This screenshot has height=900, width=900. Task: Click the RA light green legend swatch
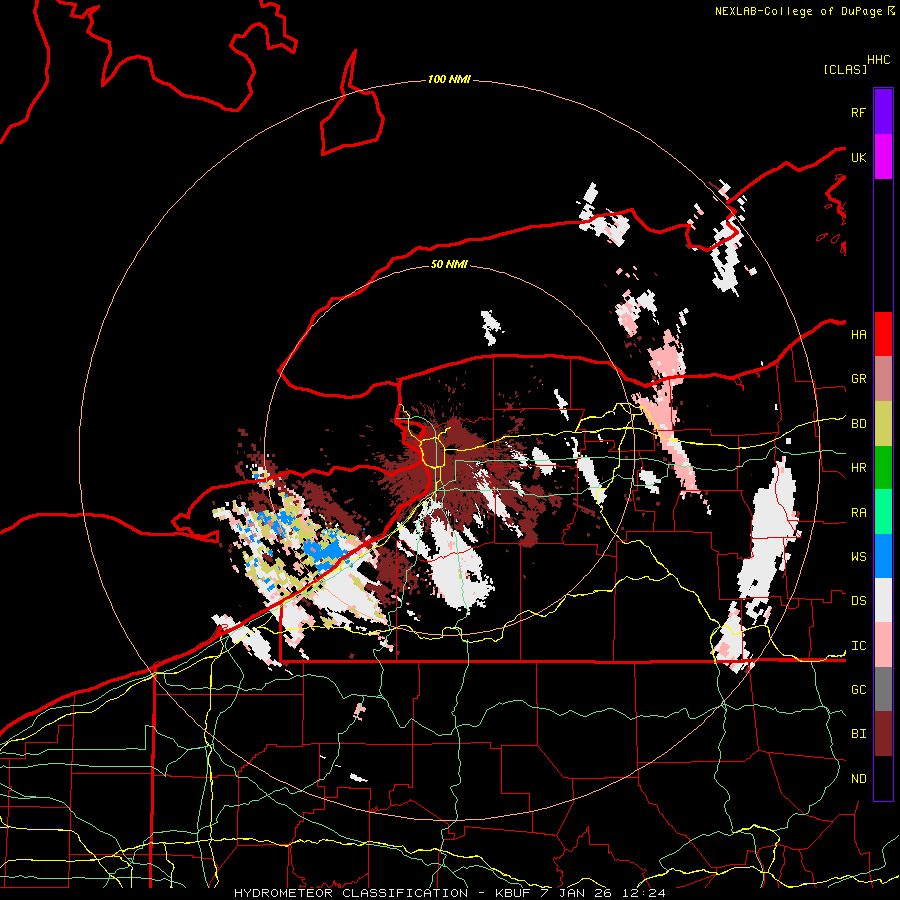tap(883, 512)
